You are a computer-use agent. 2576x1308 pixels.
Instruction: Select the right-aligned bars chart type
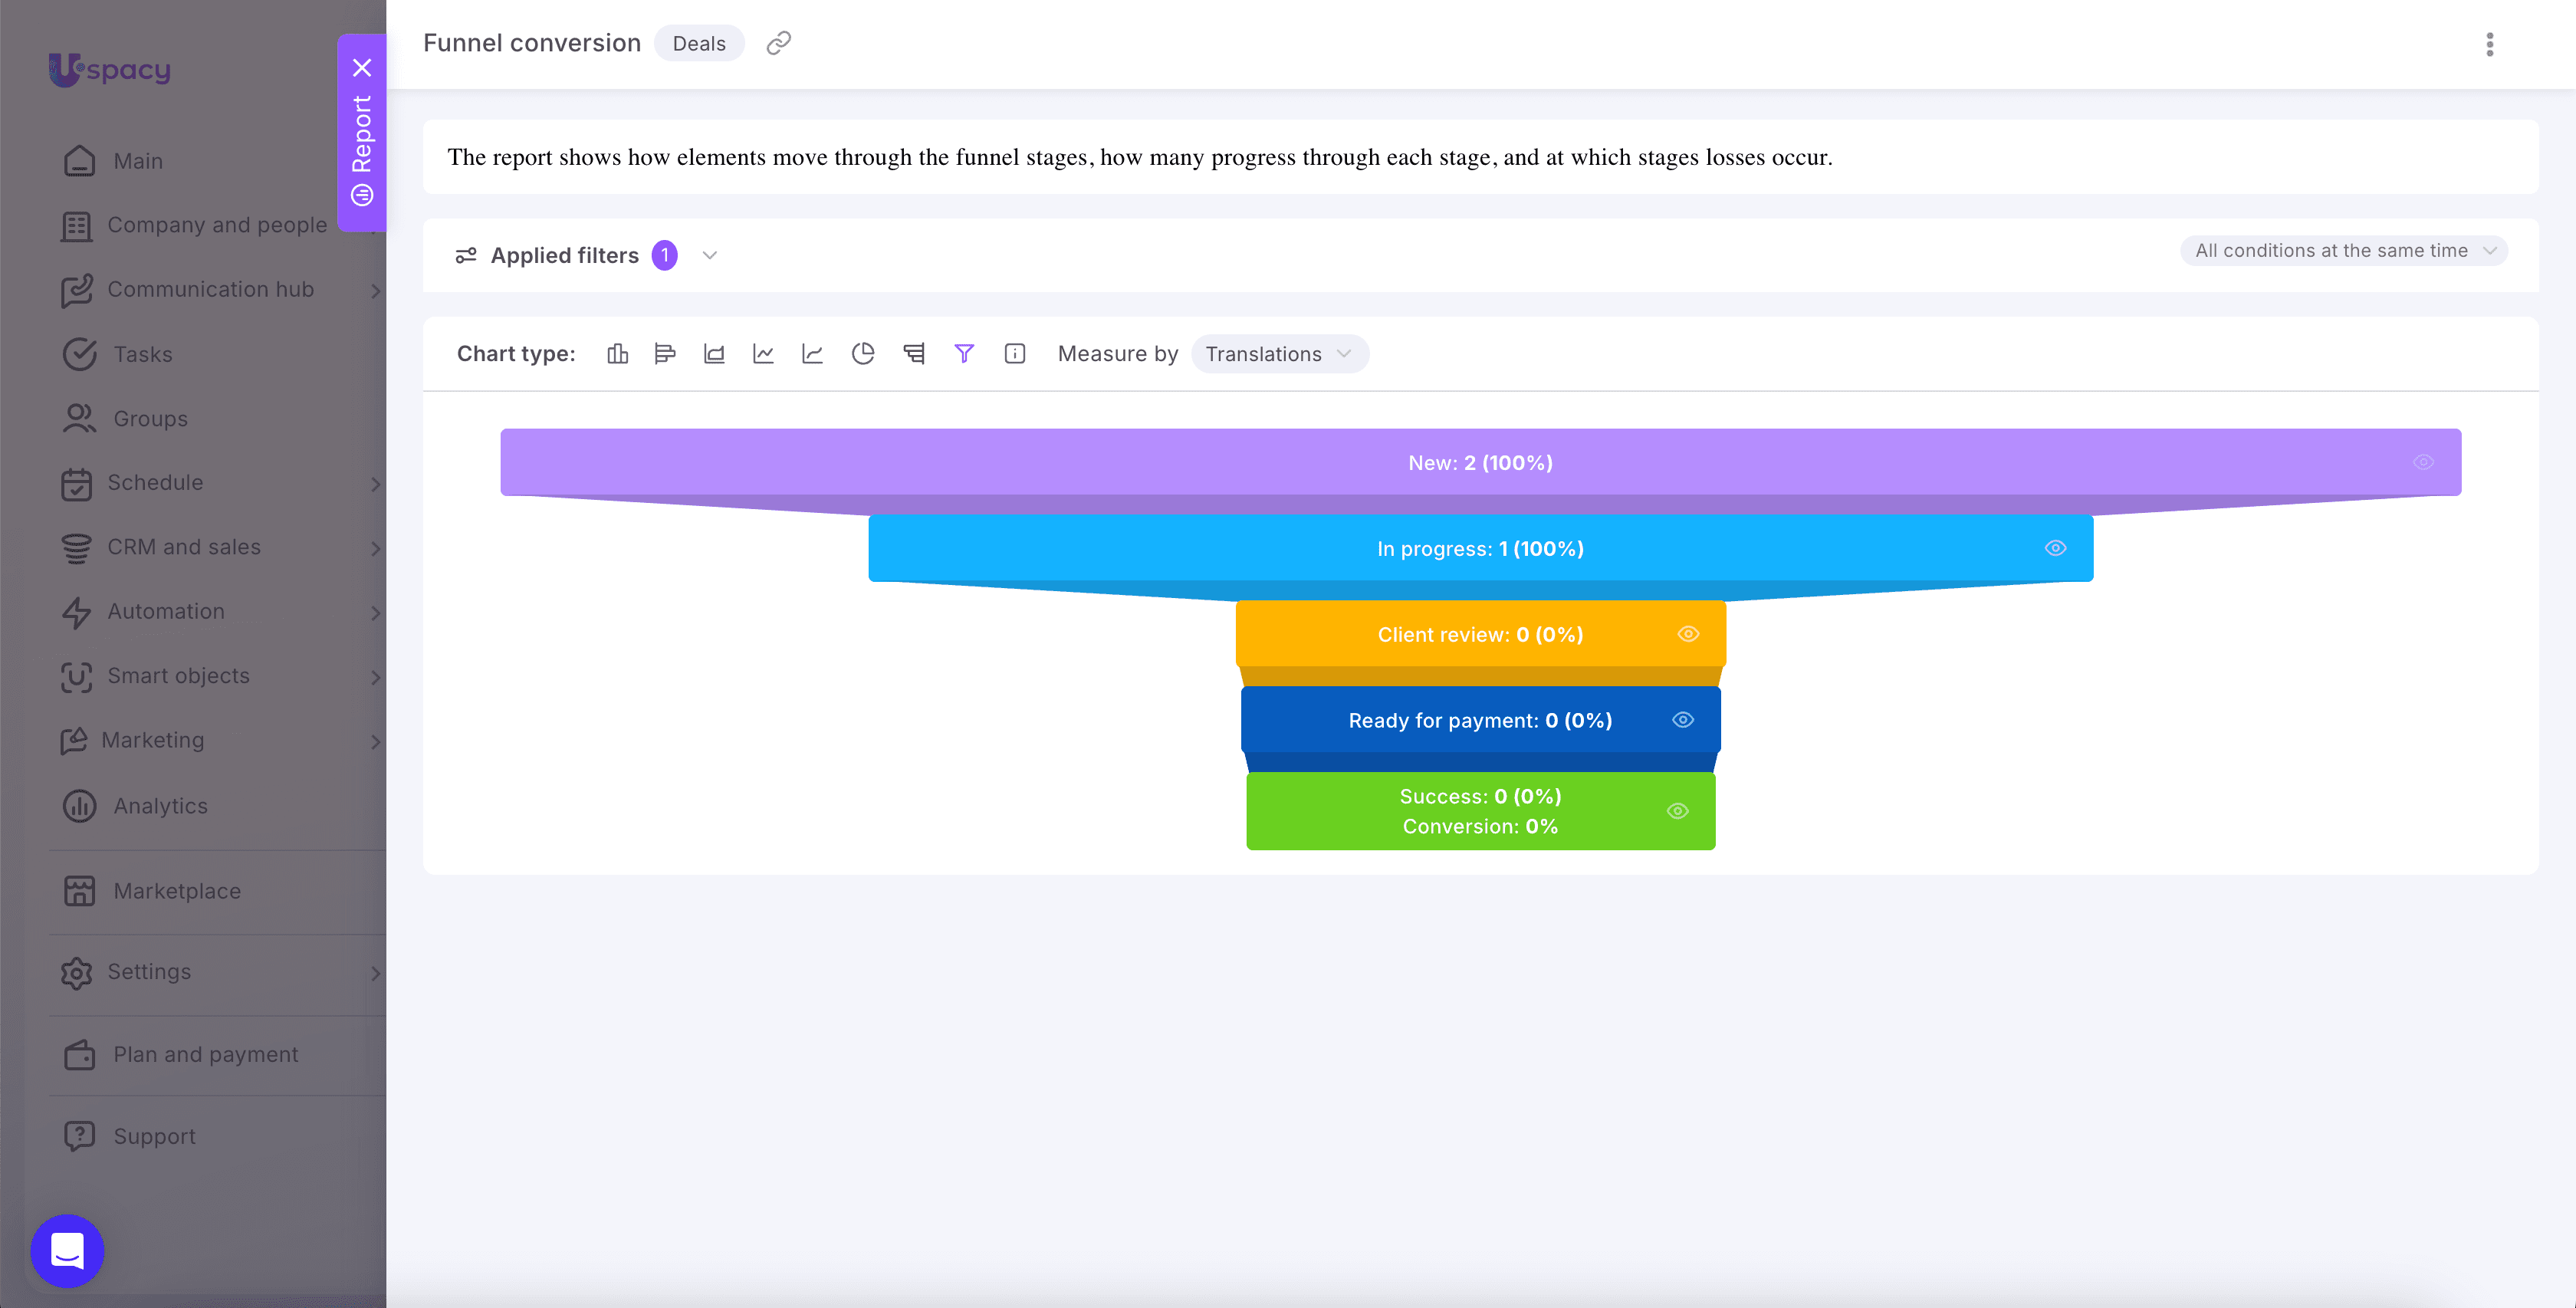tap(914, 354)
